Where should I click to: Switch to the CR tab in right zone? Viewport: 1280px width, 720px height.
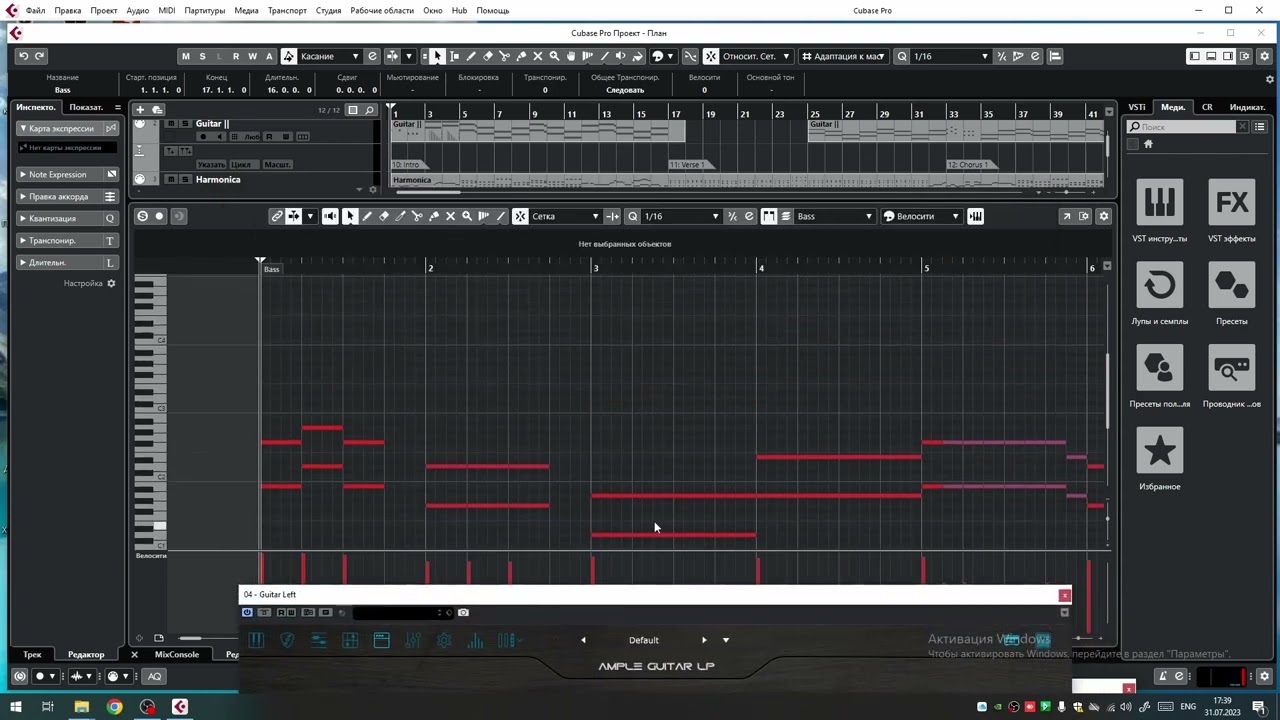pyautogui.click(x=1207, y=107)
